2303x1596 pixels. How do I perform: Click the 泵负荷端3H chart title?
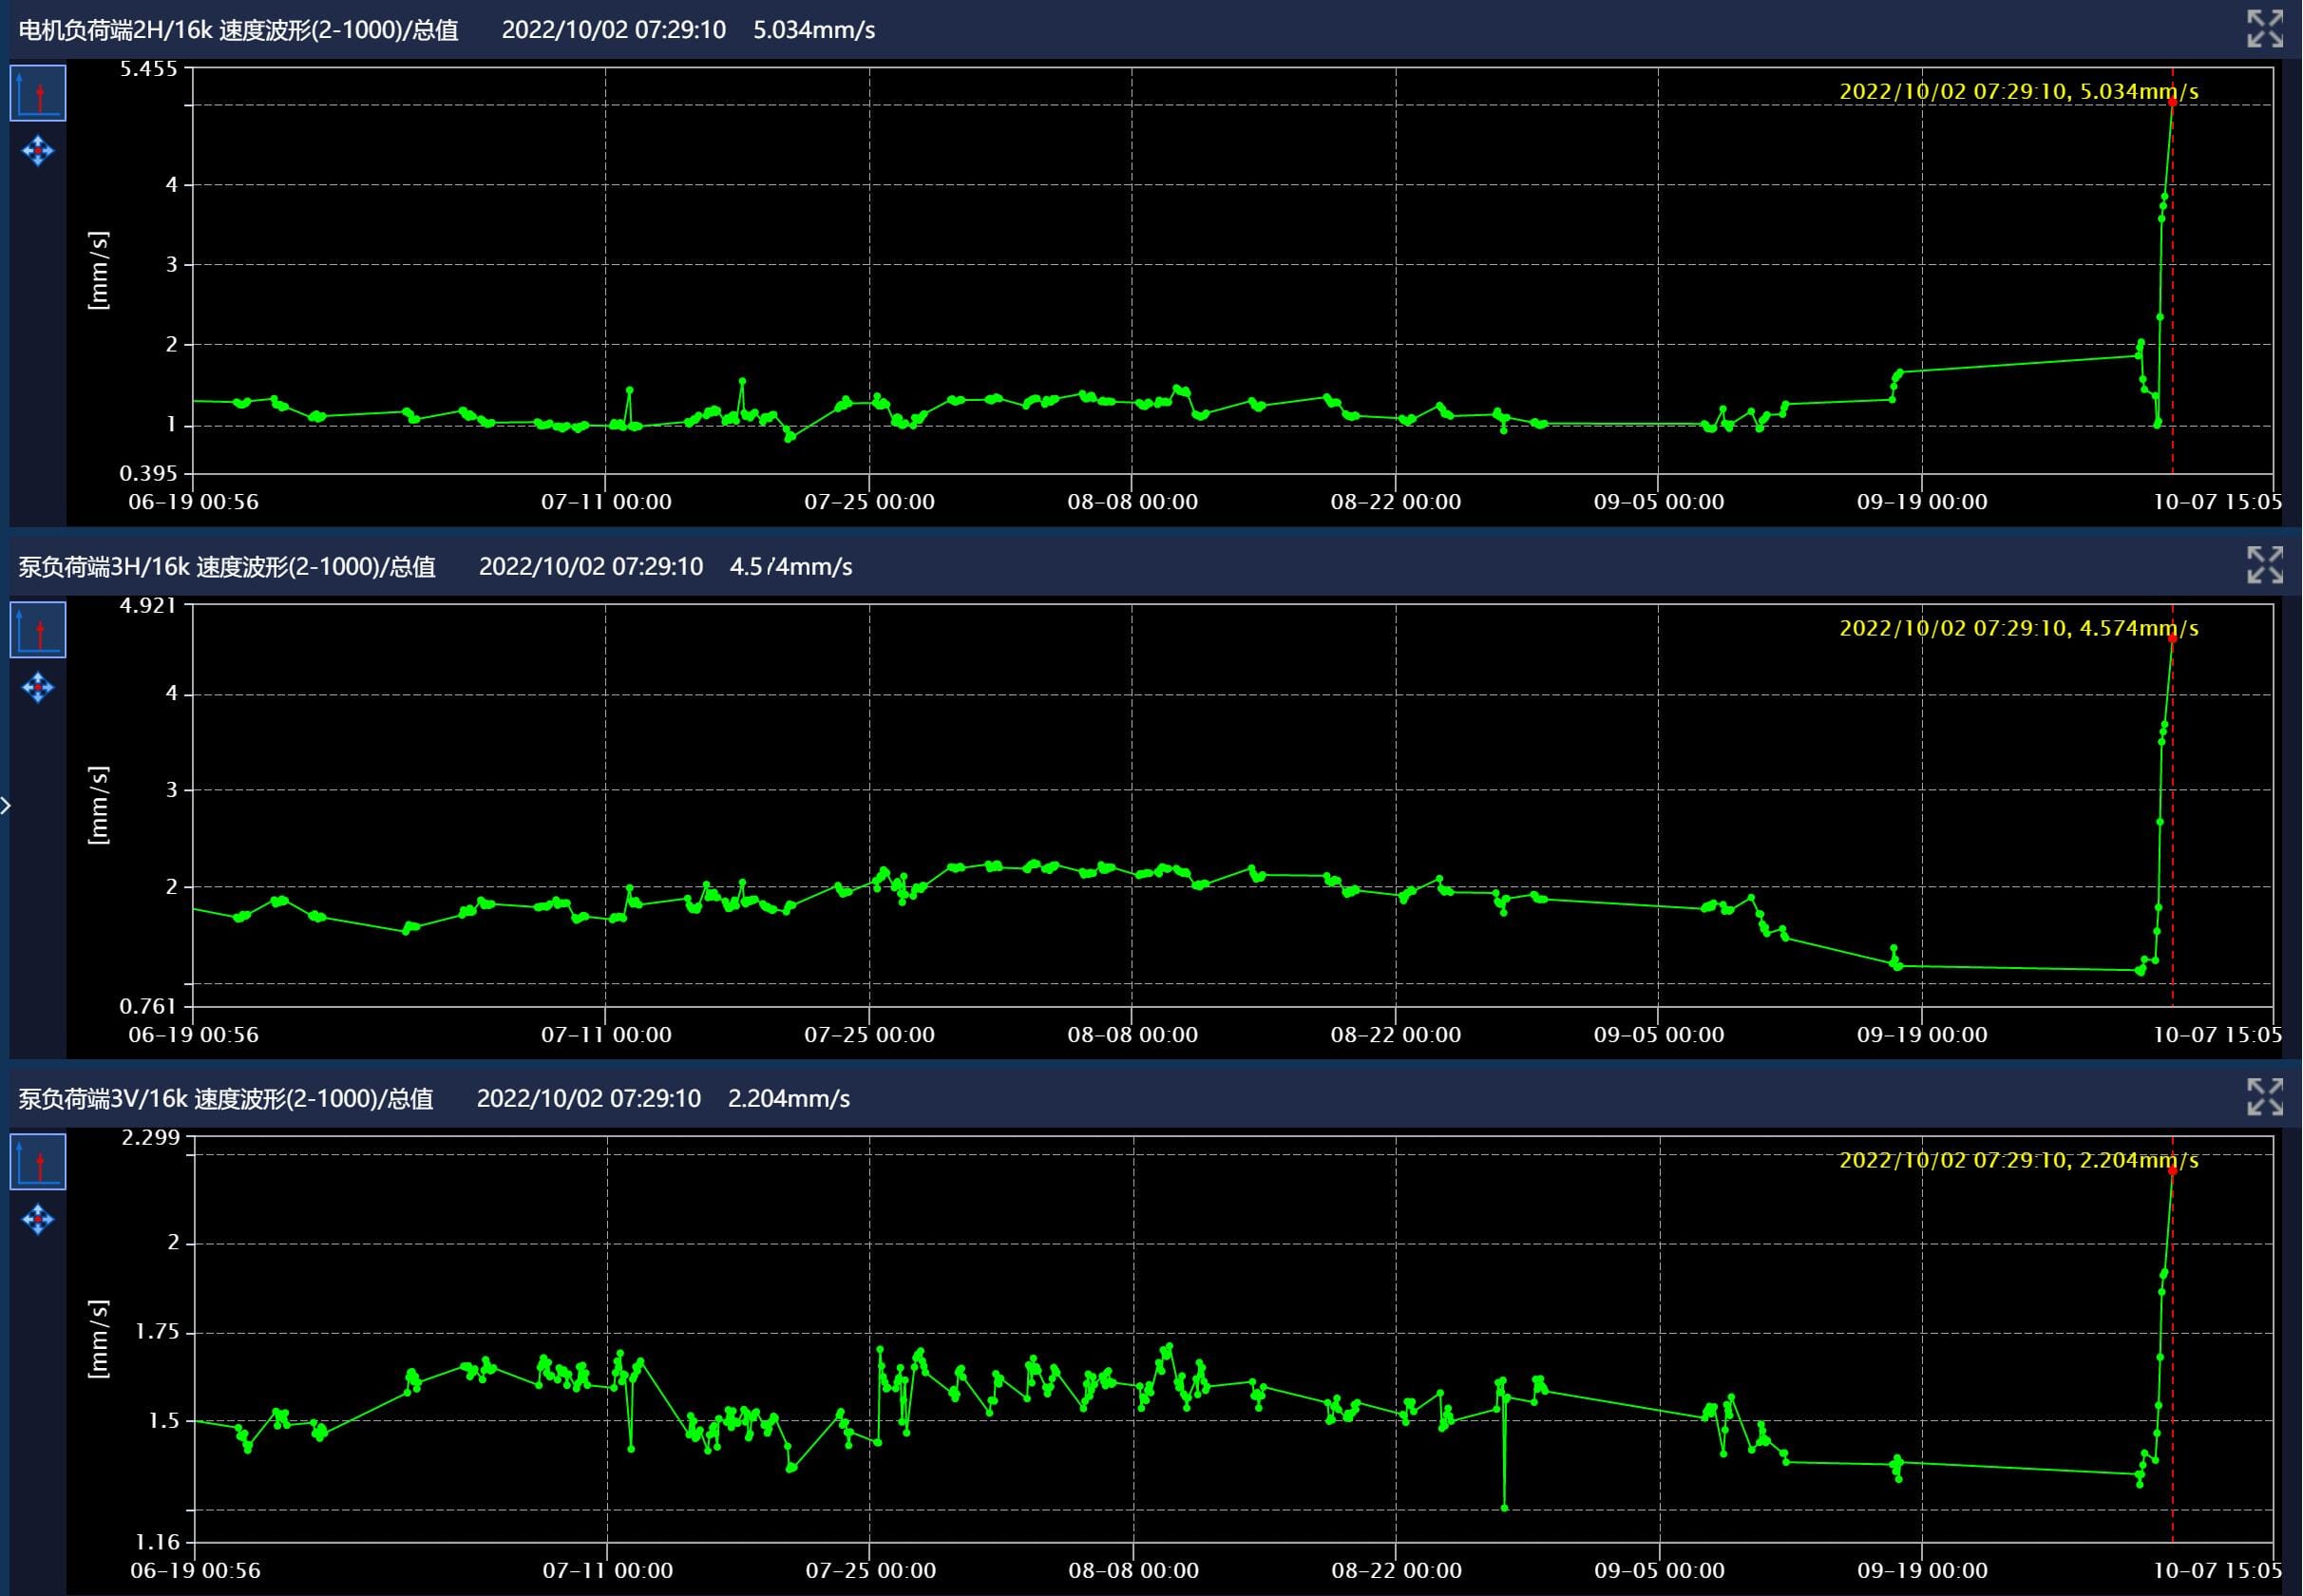click(227, 567)
